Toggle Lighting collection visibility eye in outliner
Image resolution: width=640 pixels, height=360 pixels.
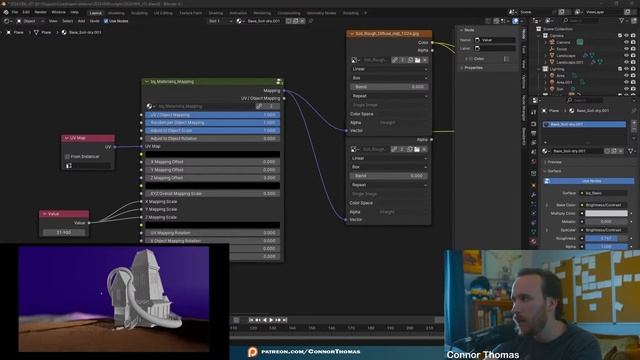(627, 69)
